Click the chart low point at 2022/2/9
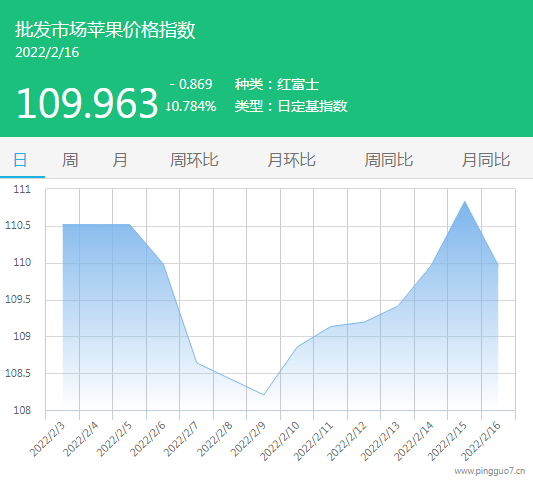This screenshot has height=481, width=533. [263, 395]
